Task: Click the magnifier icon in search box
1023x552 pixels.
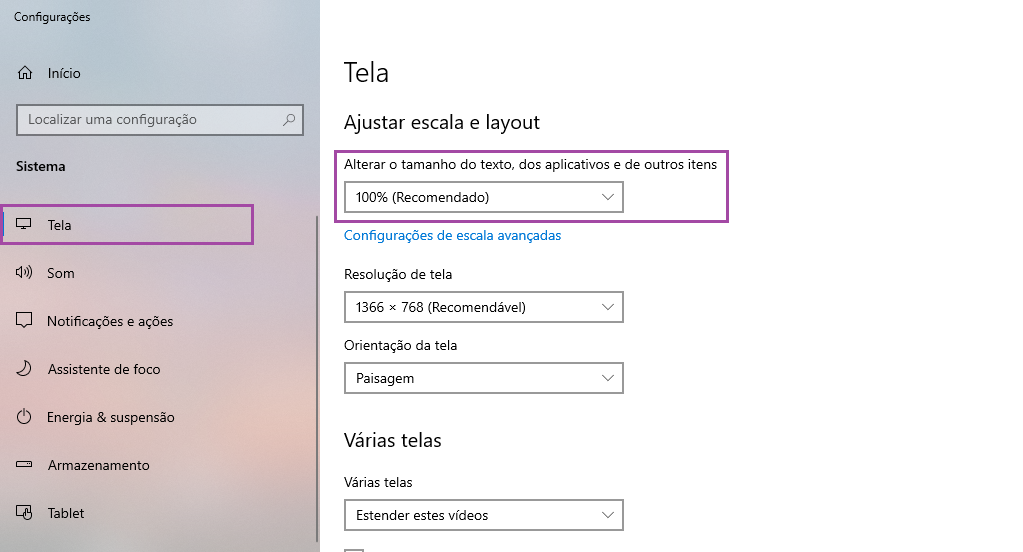Action: 288,119
